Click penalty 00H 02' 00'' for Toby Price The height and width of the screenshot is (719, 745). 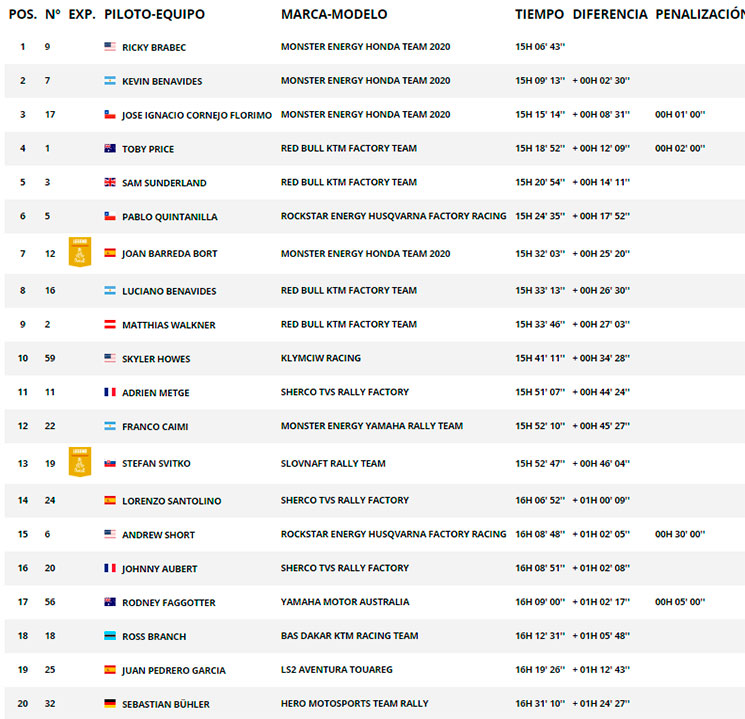680,148
